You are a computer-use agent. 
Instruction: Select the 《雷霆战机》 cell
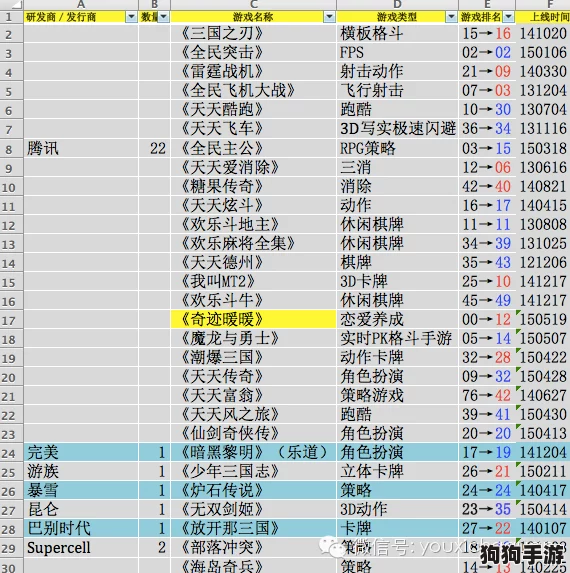254,72
